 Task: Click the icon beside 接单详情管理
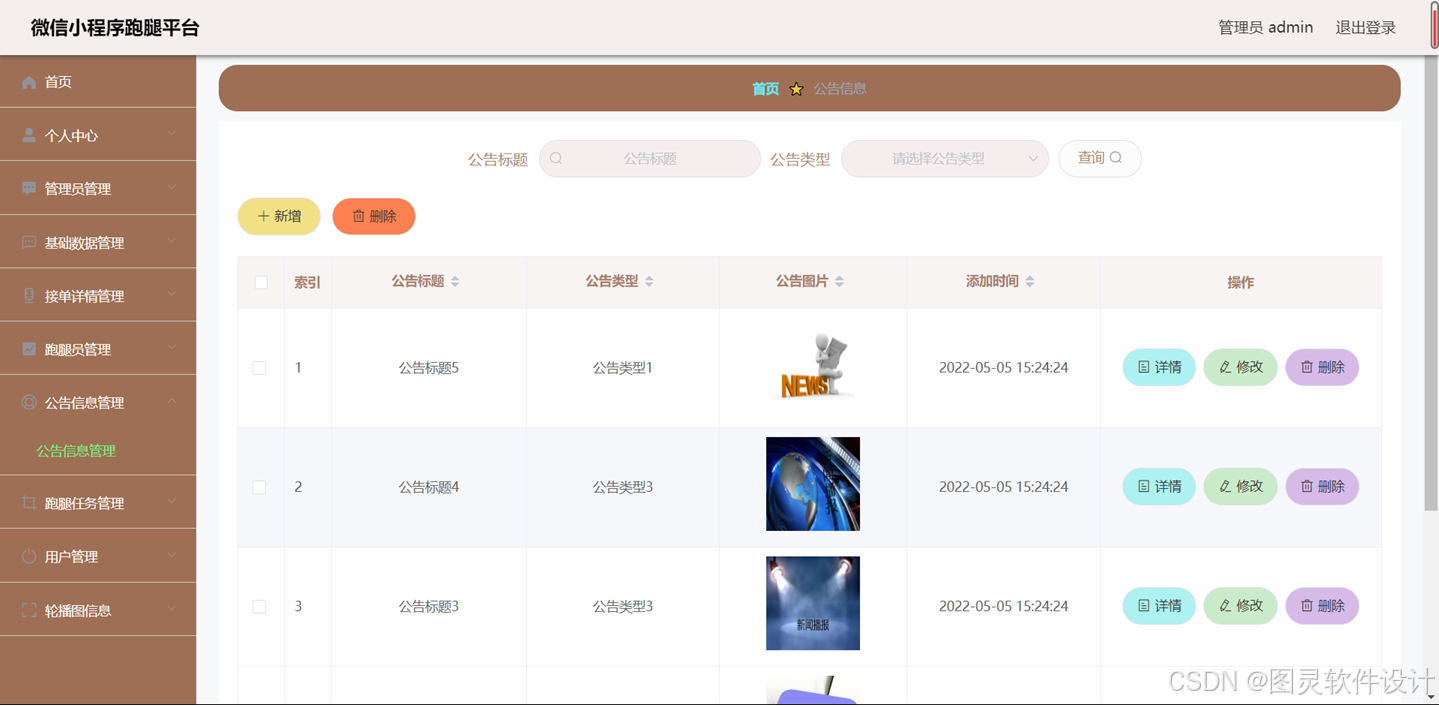point(29,295)
